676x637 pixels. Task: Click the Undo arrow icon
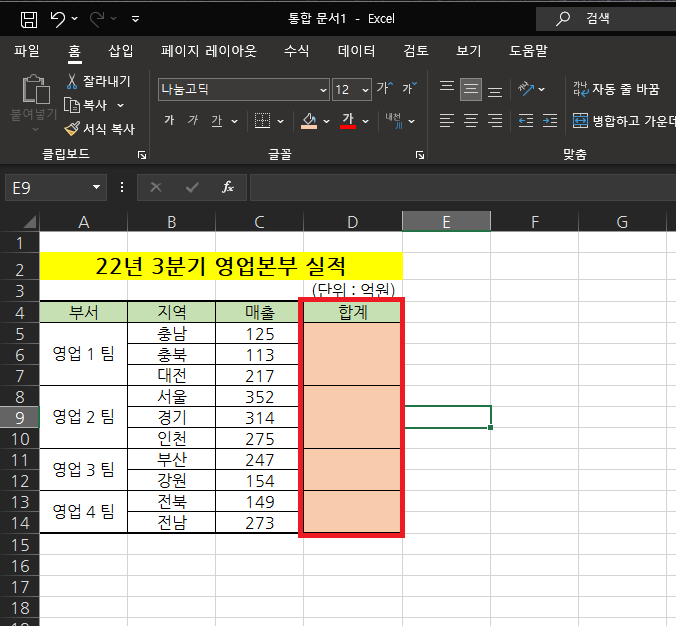[58, 19]
